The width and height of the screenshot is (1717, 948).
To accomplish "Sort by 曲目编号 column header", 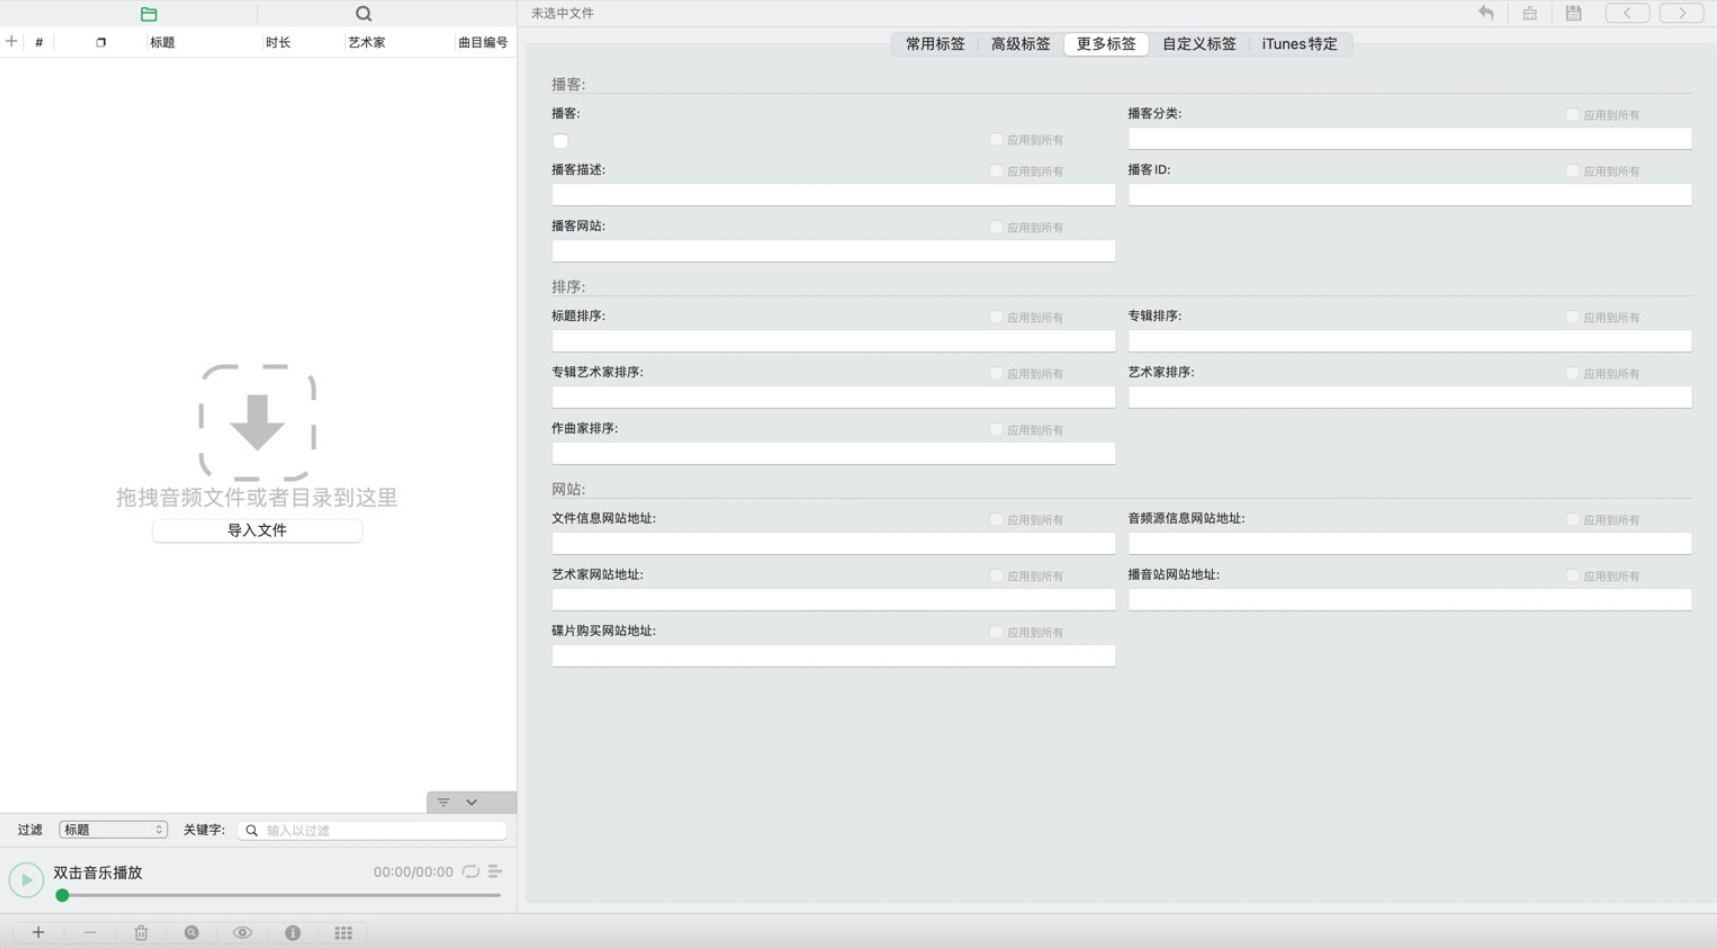I will [x=483, y=42].
